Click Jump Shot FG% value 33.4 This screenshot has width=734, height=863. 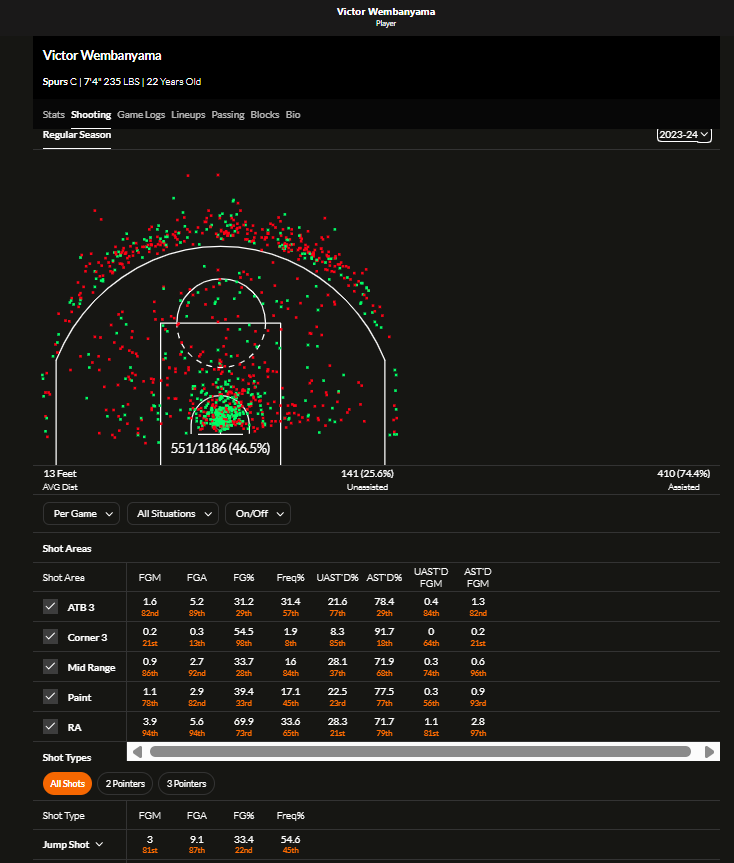click(x=244, y=839)
